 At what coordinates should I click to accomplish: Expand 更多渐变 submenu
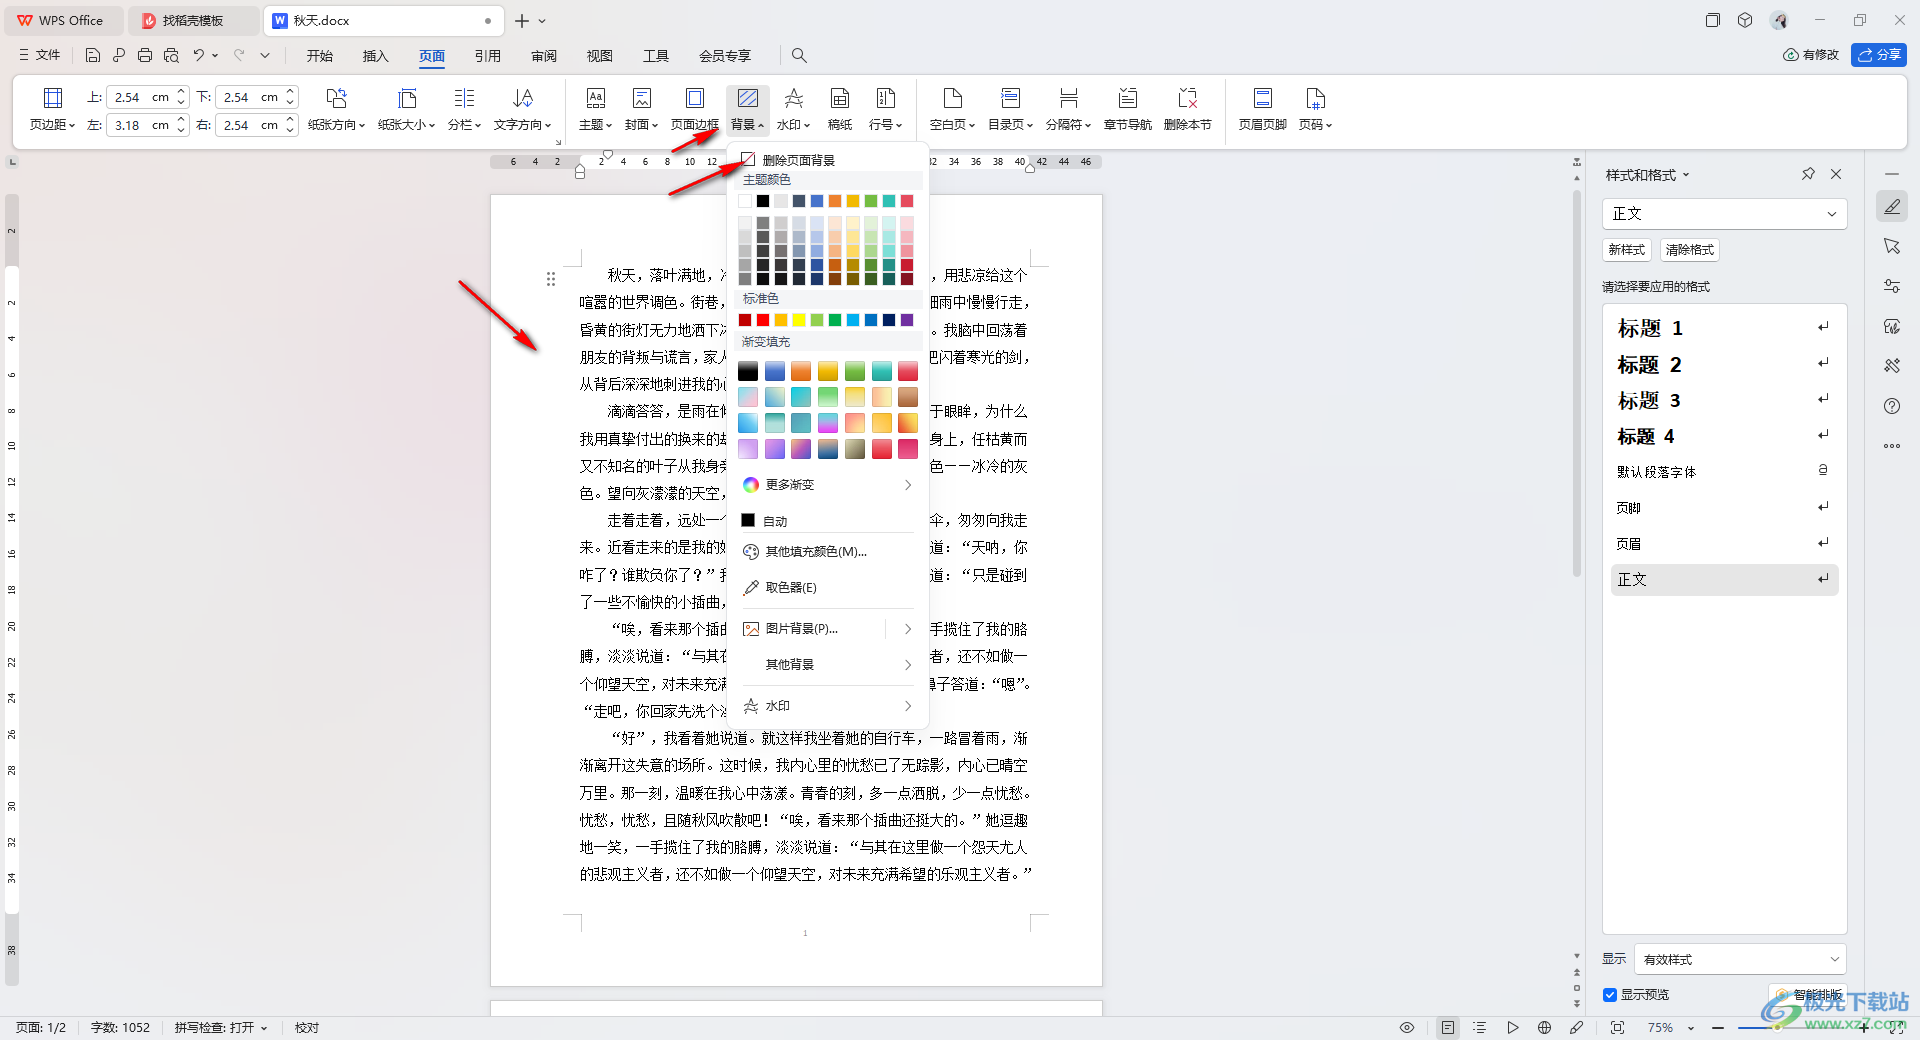click(x=828, y=485)
